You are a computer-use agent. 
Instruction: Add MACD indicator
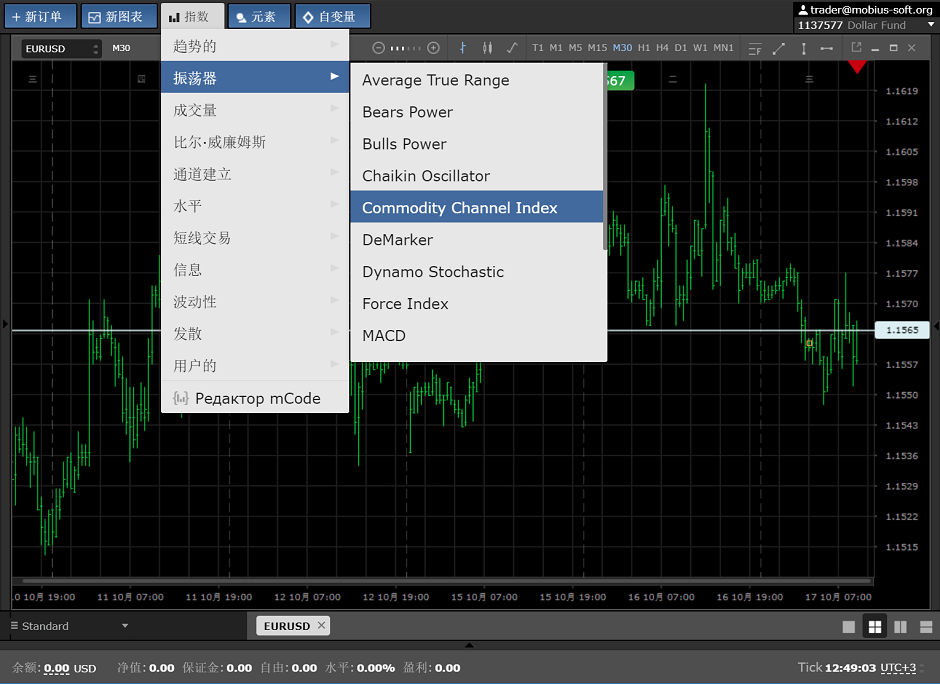(477, 335)
